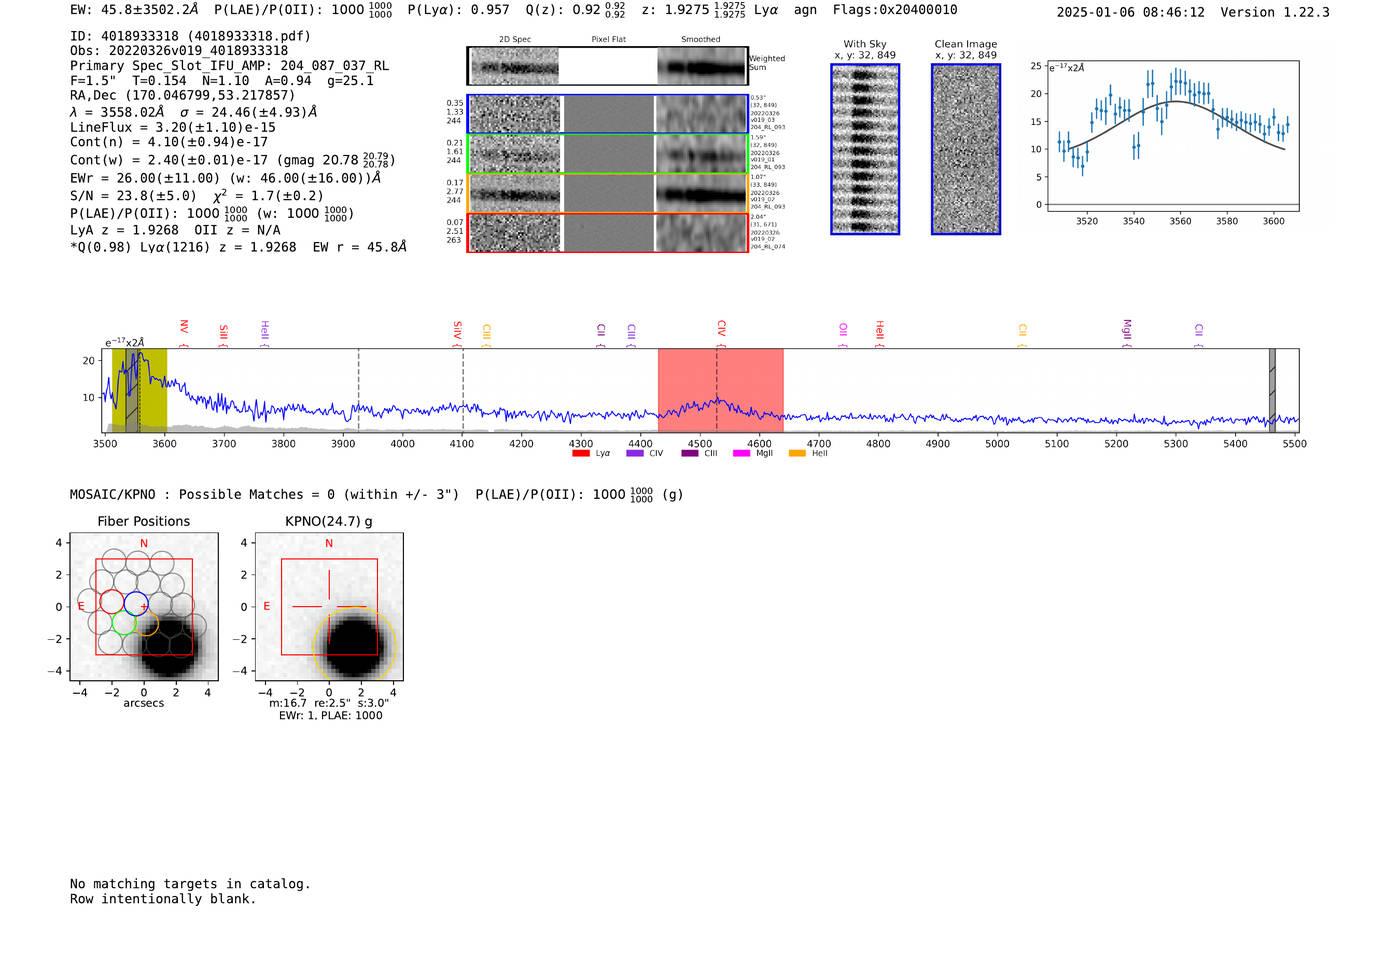Click the red NV line label
The height and width of the screenshot is (953, 1400).
click(184, 328)
